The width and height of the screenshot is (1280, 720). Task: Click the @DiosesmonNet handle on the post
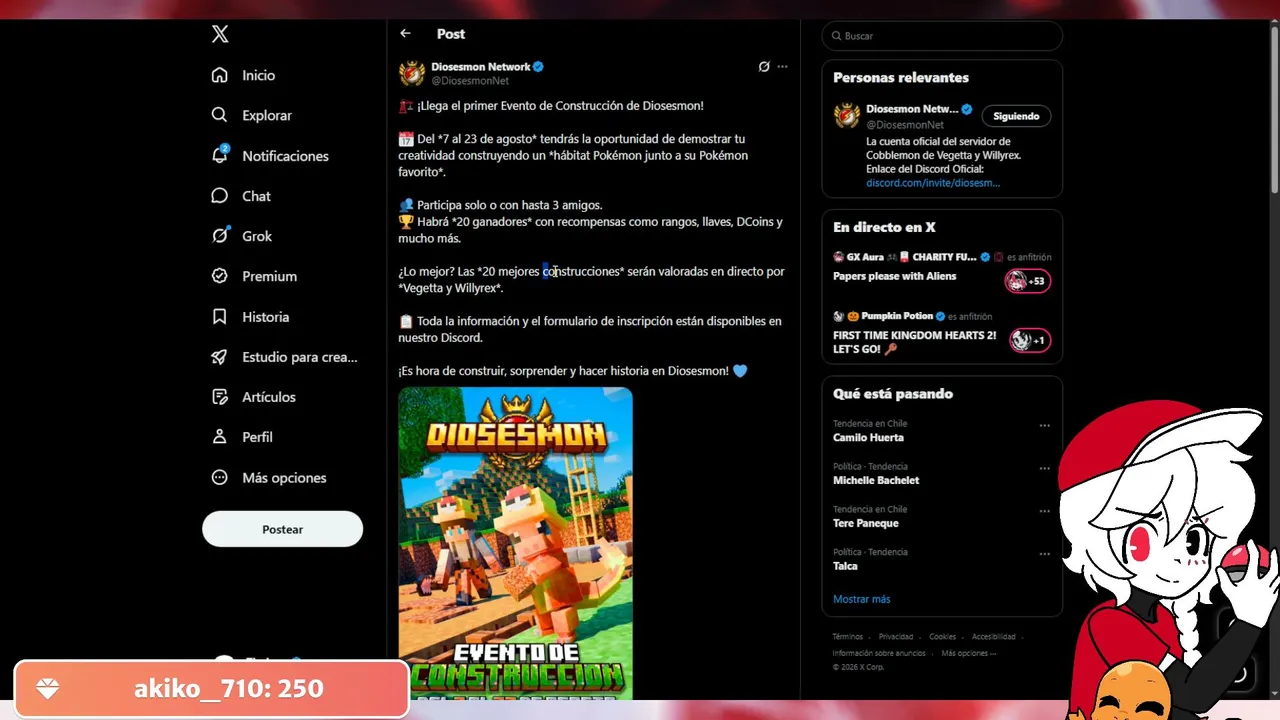470,81
